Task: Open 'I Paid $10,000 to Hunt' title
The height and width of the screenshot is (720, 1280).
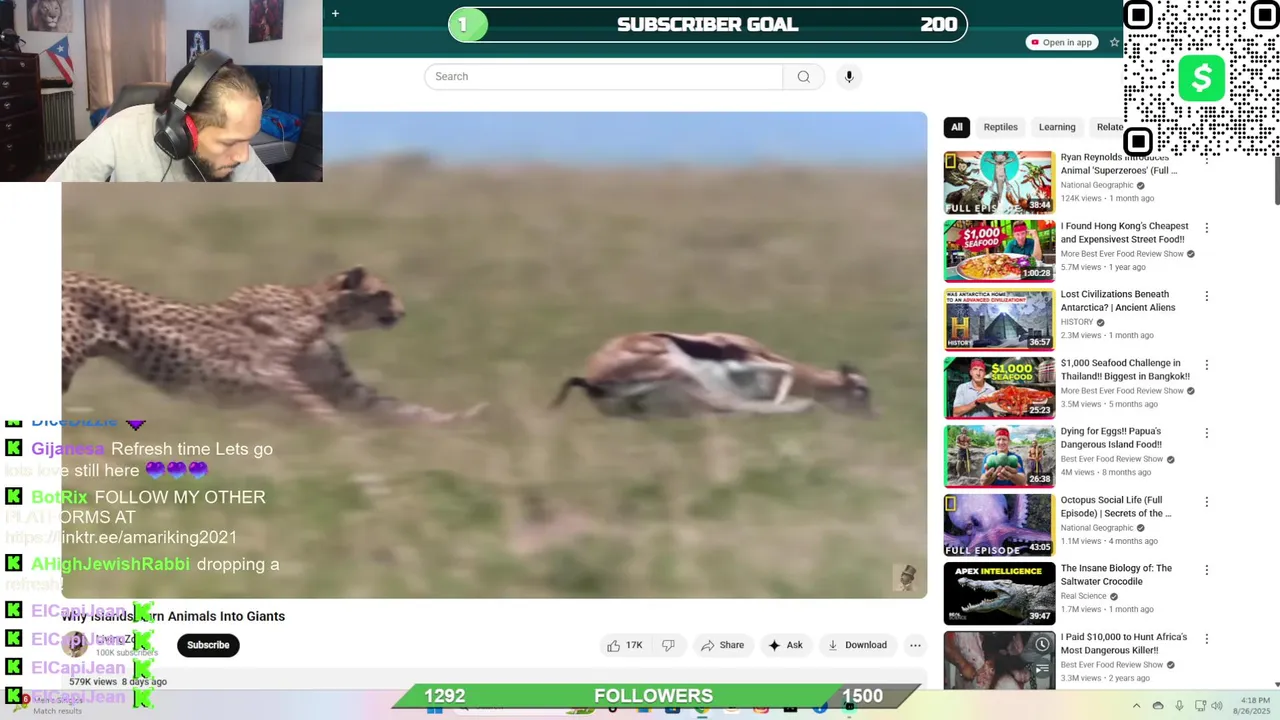Action: (x=1124, y=643)
